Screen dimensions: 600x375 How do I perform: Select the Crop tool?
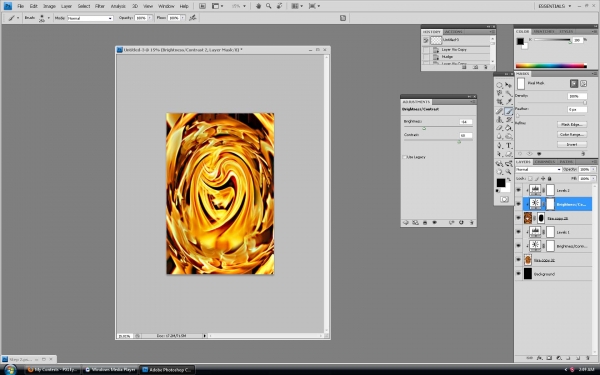(x=499, y=102)
